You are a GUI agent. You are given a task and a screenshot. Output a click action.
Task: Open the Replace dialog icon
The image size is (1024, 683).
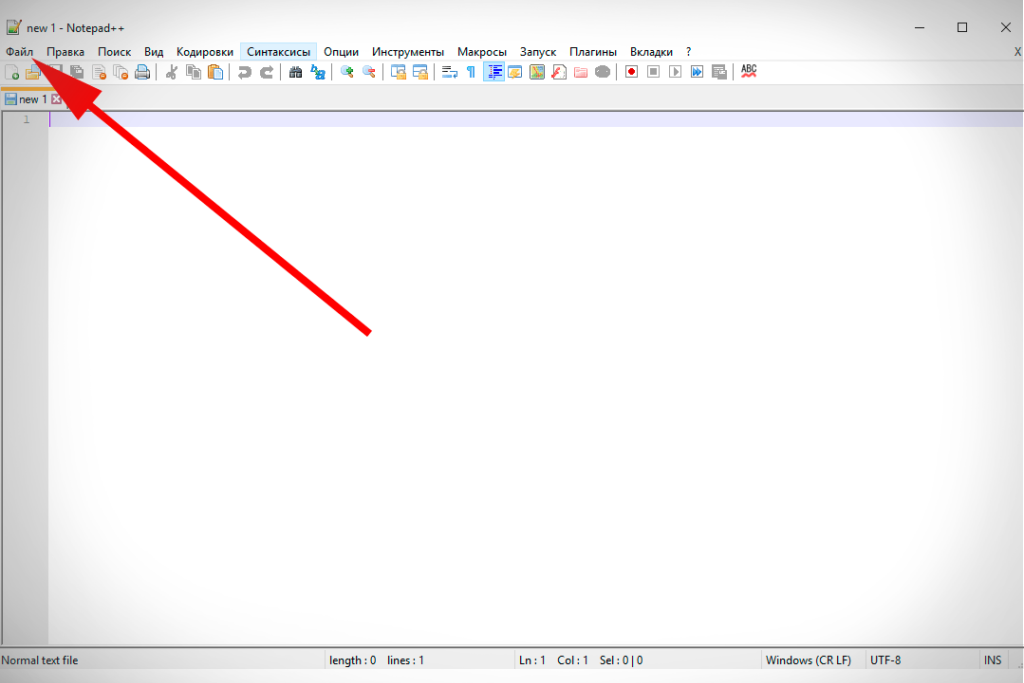[318, 72]
